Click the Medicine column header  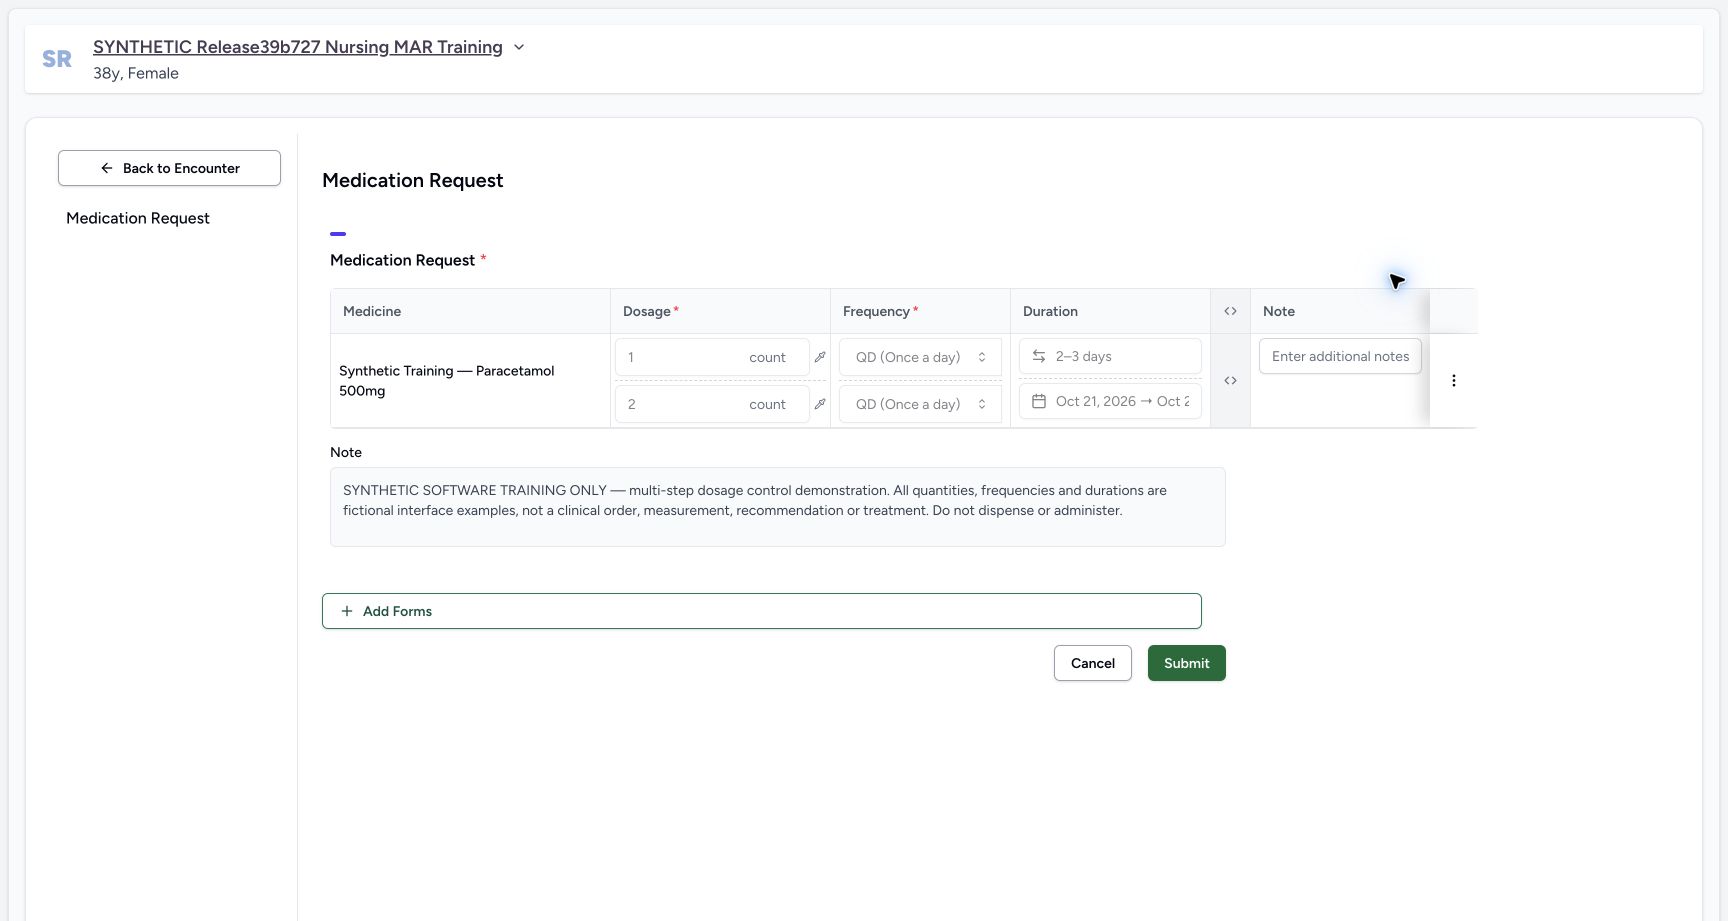(x=470, y=311)
